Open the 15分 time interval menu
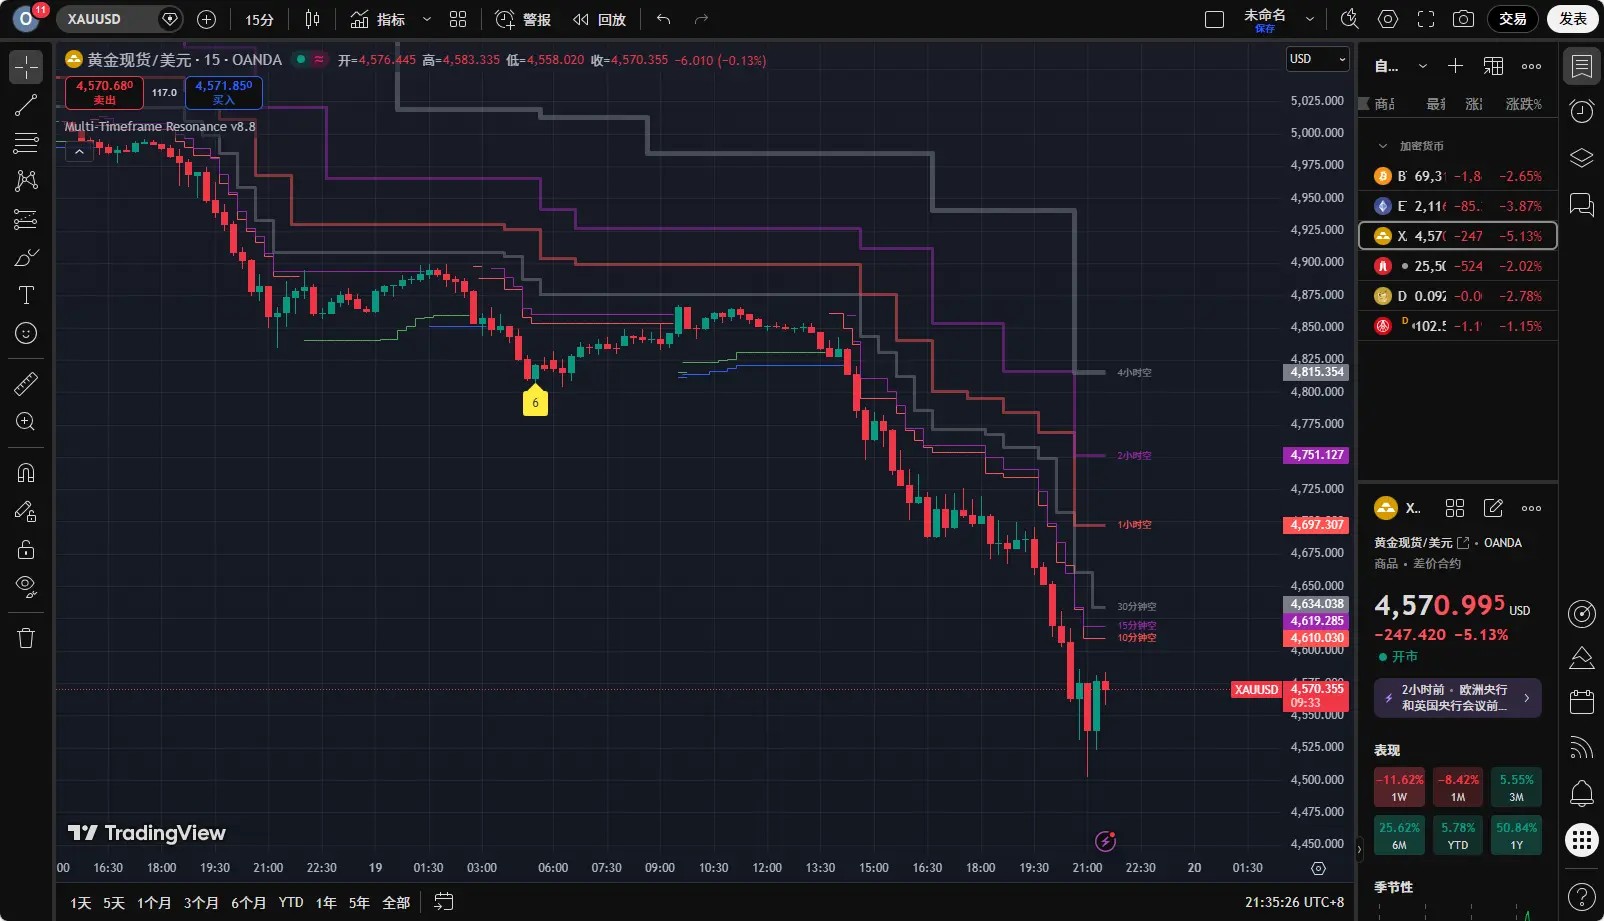 [x=260, y=19]
